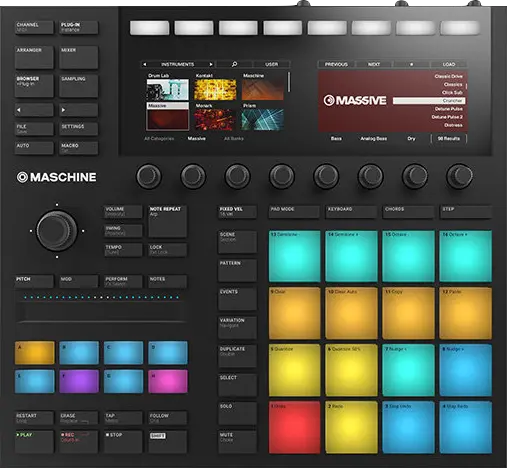Tap pad 3 Step Undo

pos(408,427)
